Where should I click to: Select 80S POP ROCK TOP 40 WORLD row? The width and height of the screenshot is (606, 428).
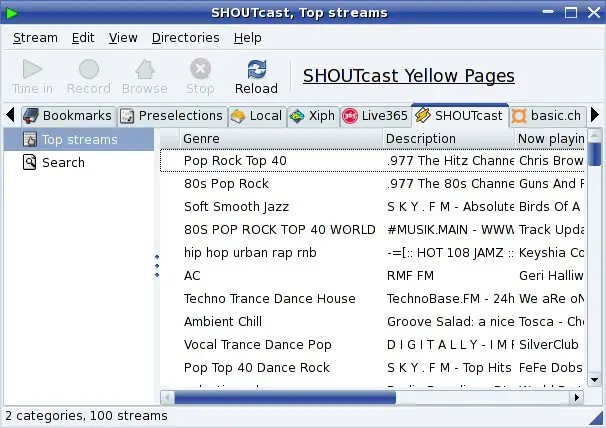(372, 229)
